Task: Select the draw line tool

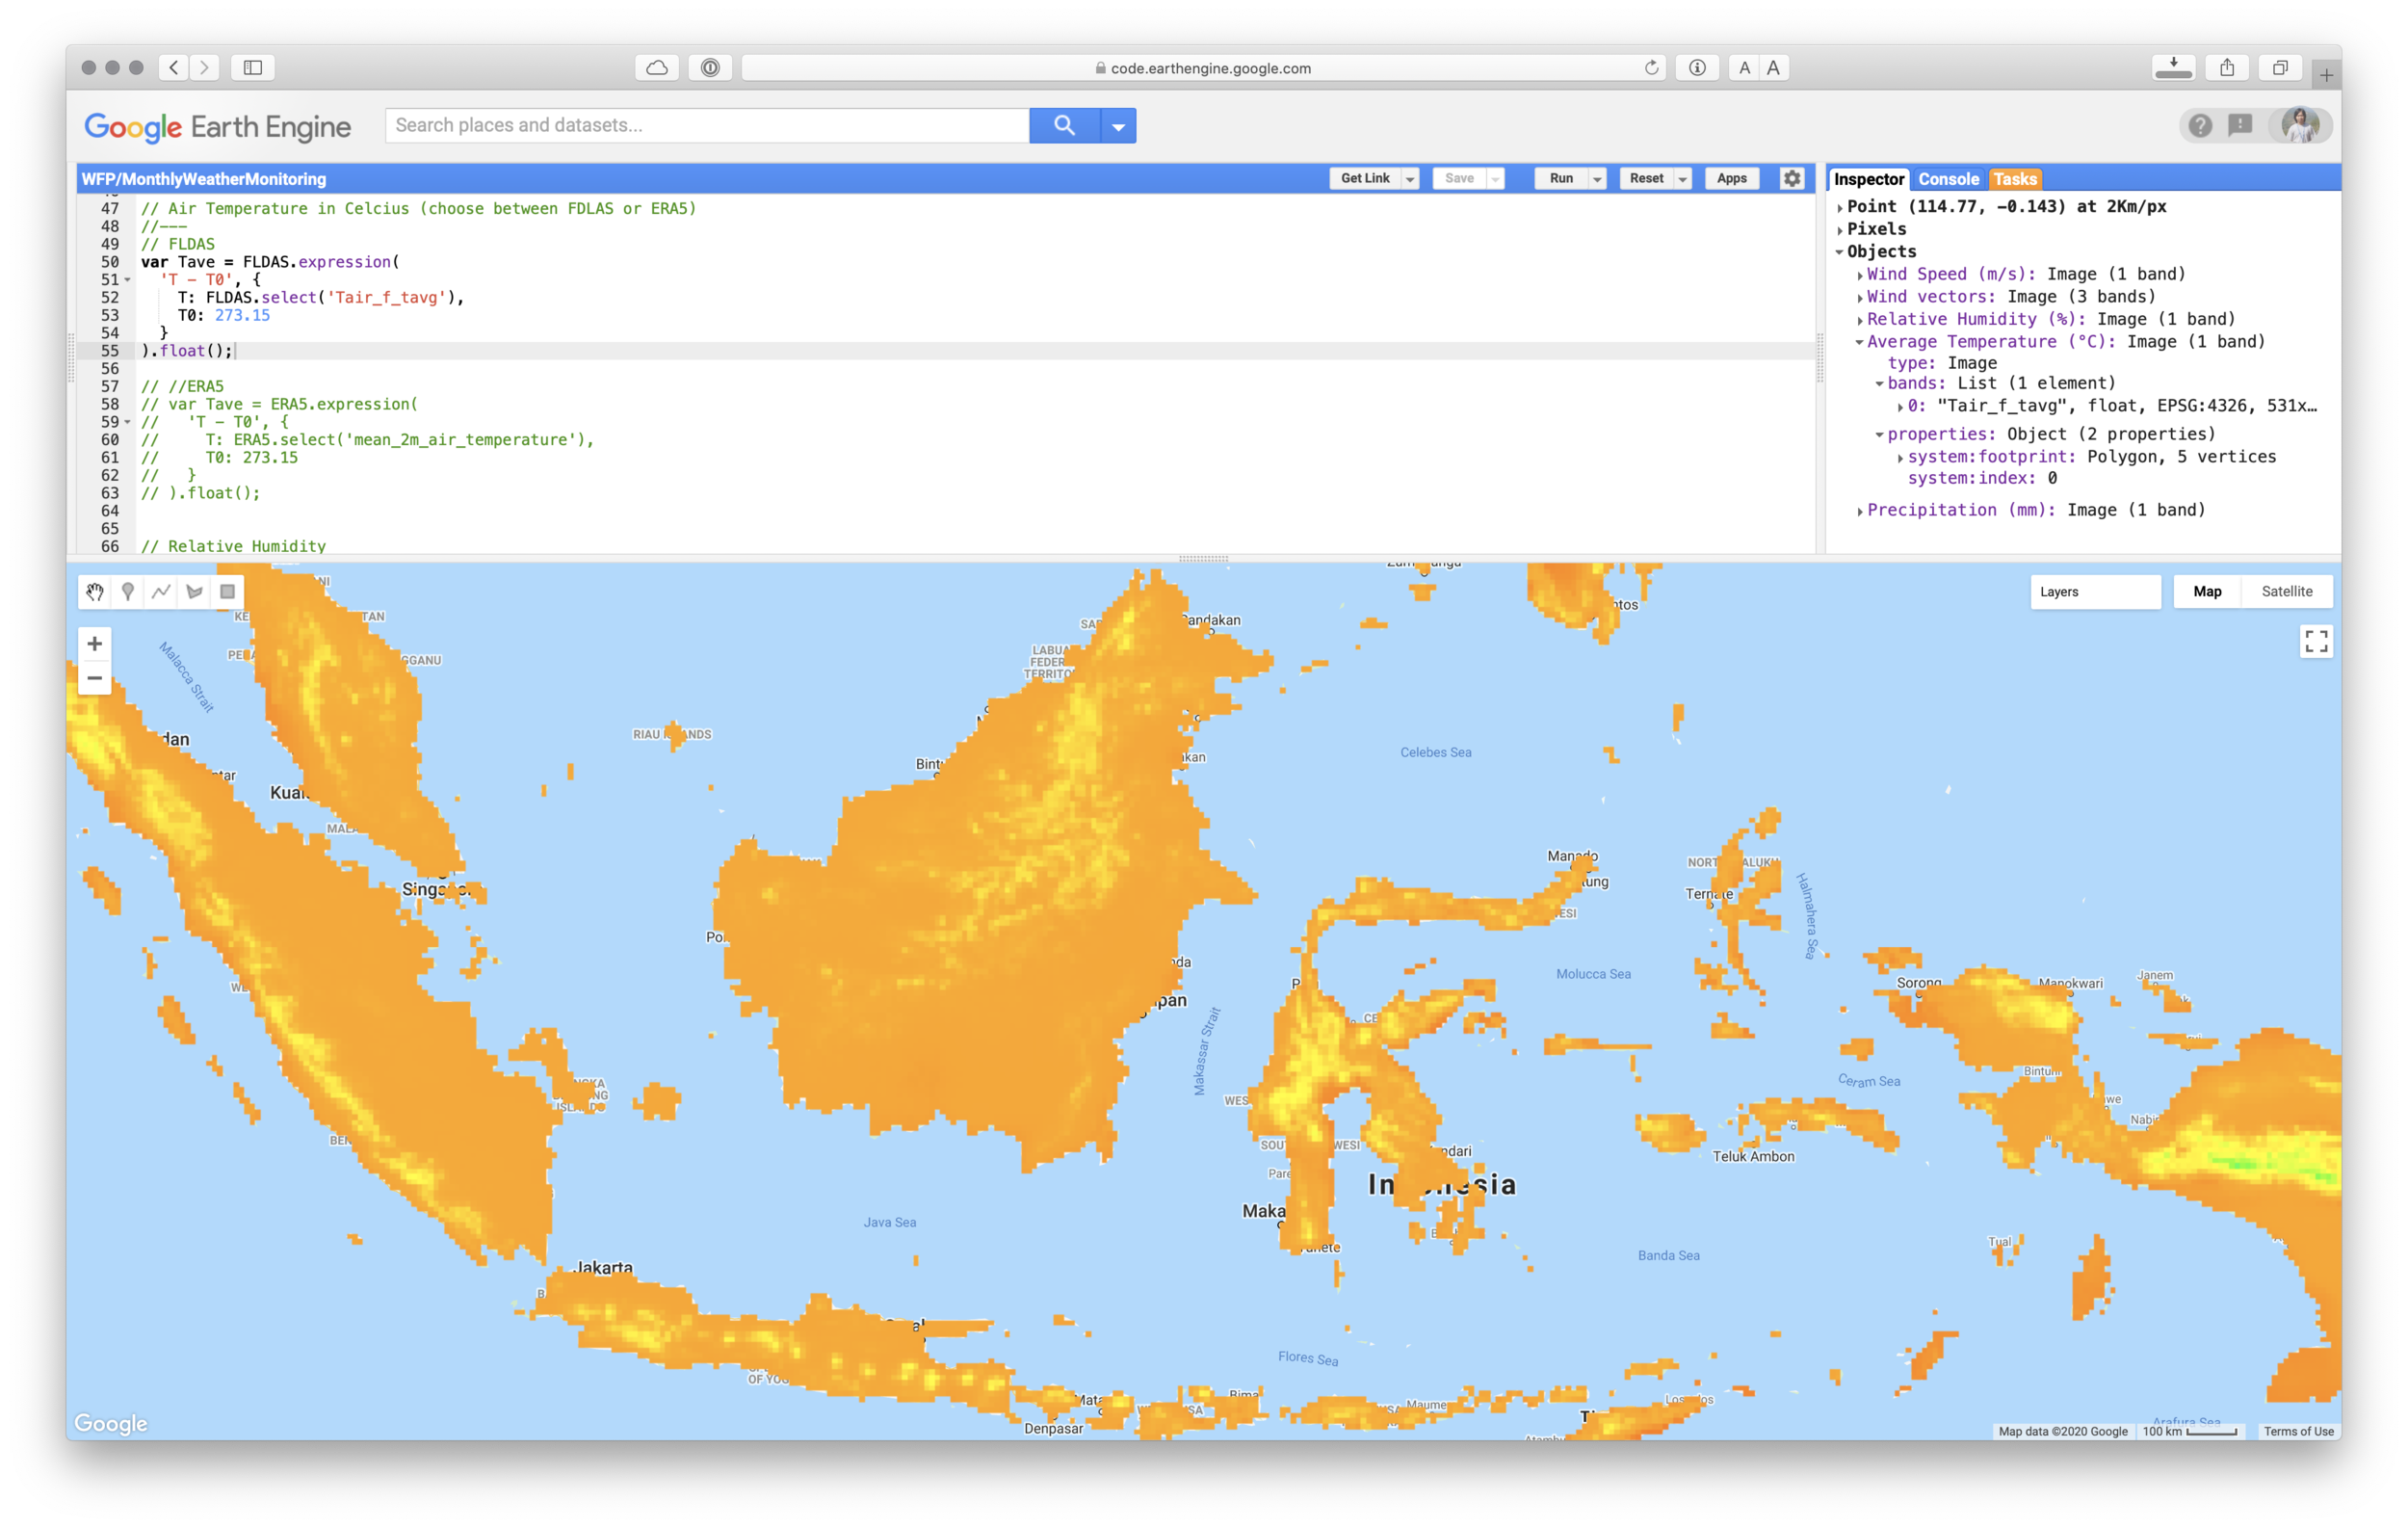Action: (x=161, y=592)
